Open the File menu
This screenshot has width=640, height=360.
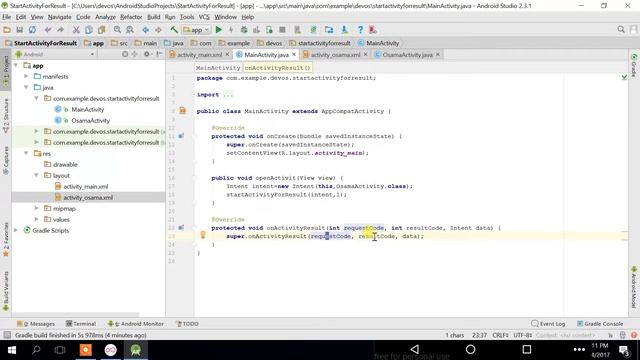[x=7, y=17]
